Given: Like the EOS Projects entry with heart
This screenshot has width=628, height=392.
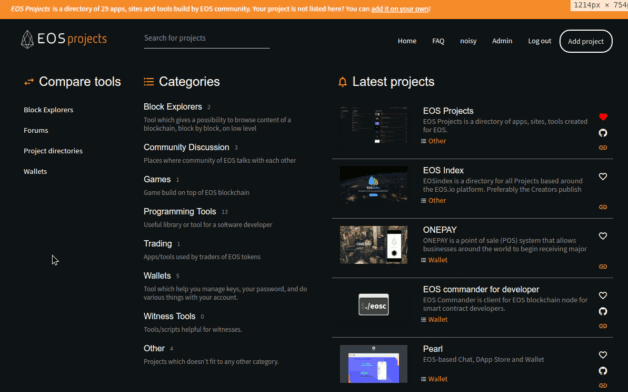Looking at the screenshot, I should pyautogui.click(x=603, y=117).
